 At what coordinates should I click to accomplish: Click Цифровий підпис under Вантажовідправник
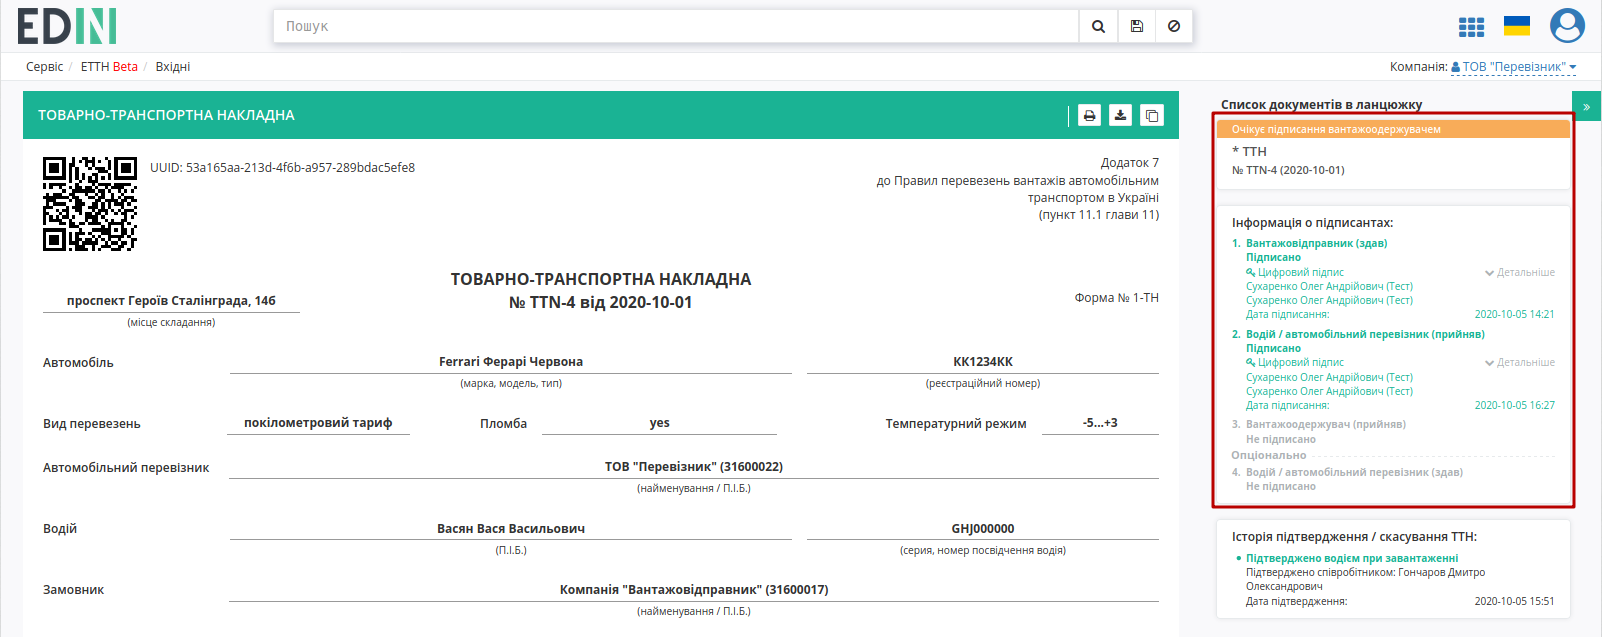tap(1295, 272)
